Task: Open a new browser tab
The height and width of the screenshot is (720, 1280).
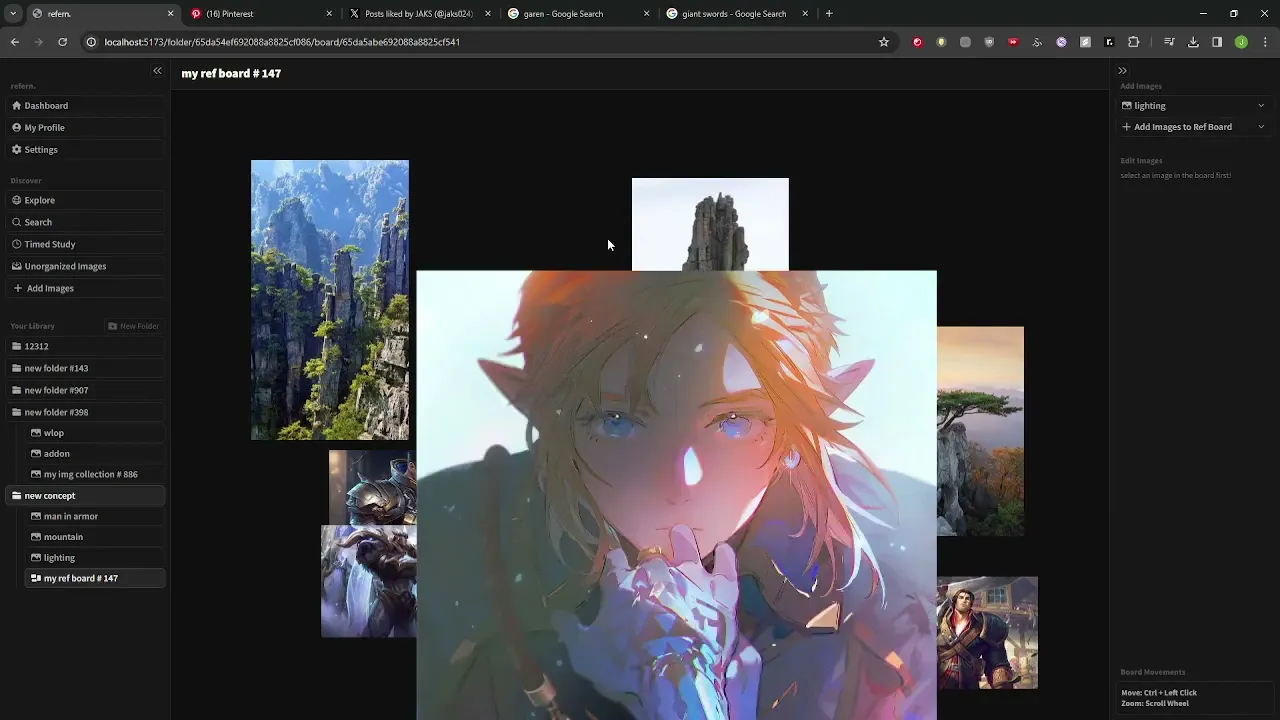Action: pos(829,14)
